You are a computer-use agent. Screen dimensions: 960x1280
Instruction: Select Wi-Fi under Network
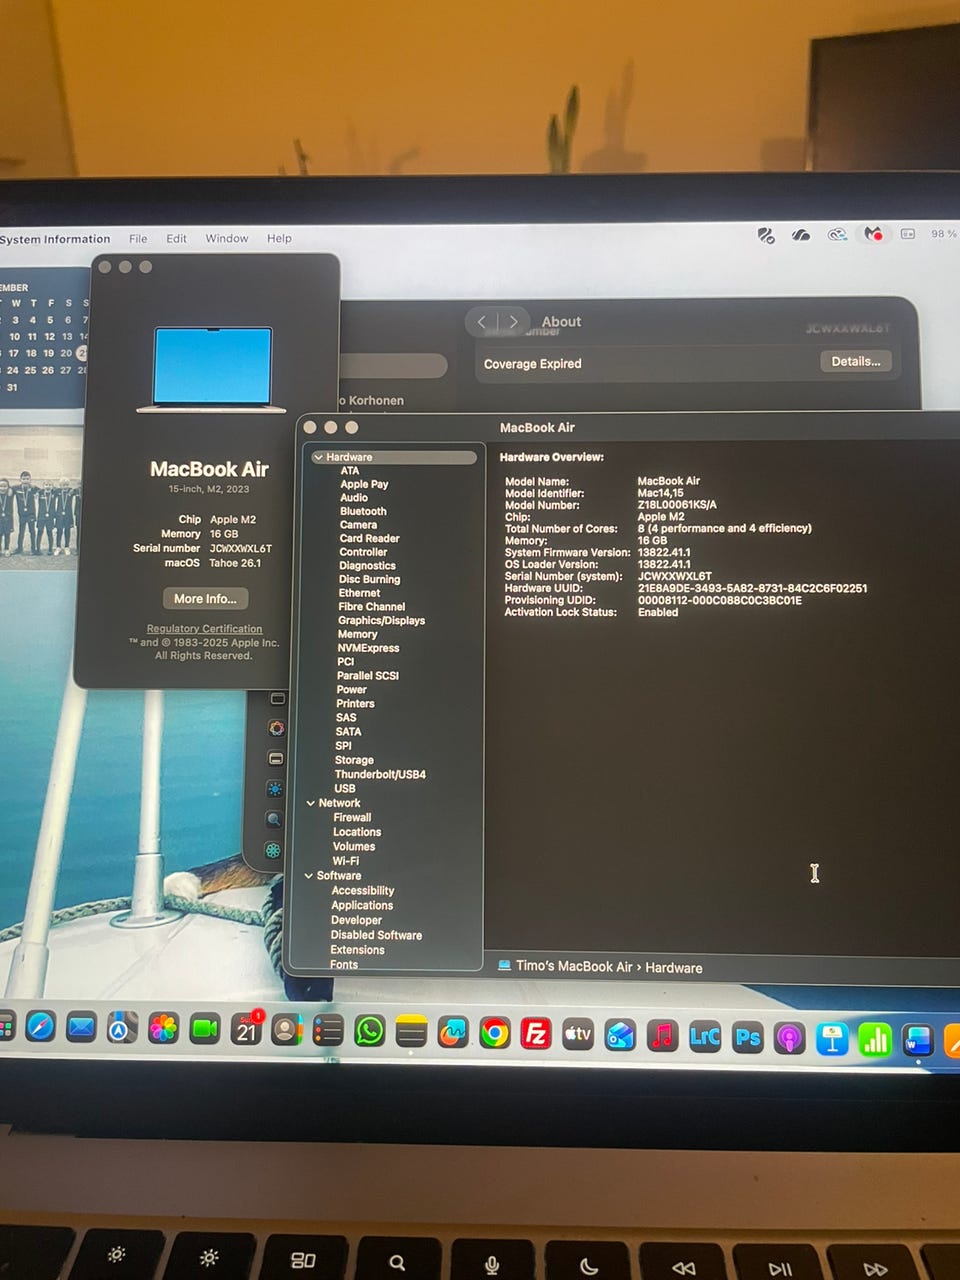point(346,860)
